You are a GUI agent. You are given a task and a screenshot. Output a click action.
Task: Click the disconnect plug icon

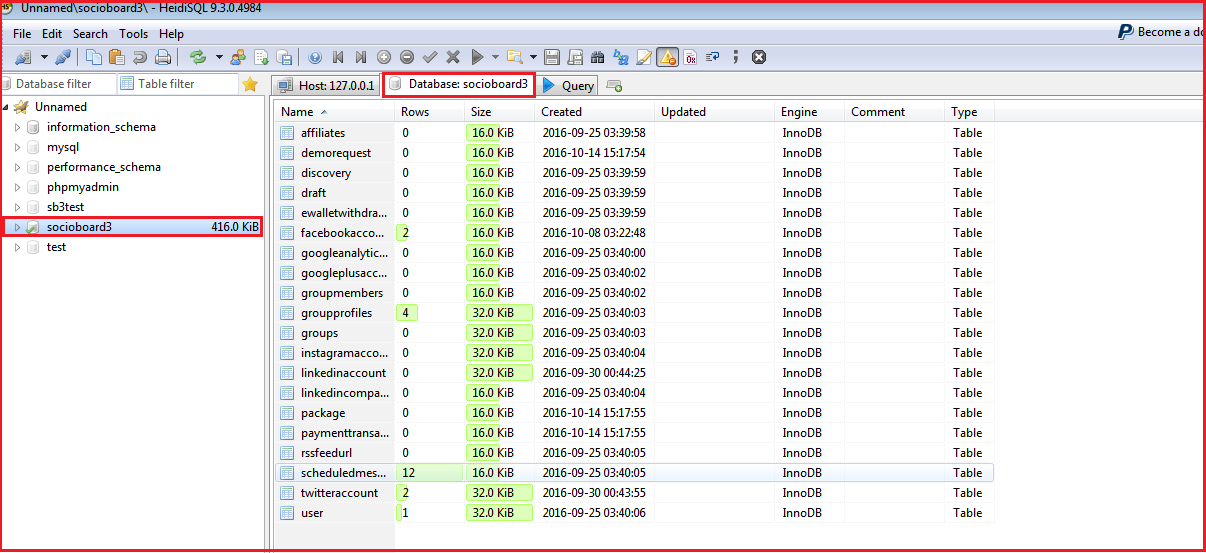[63, 57]
